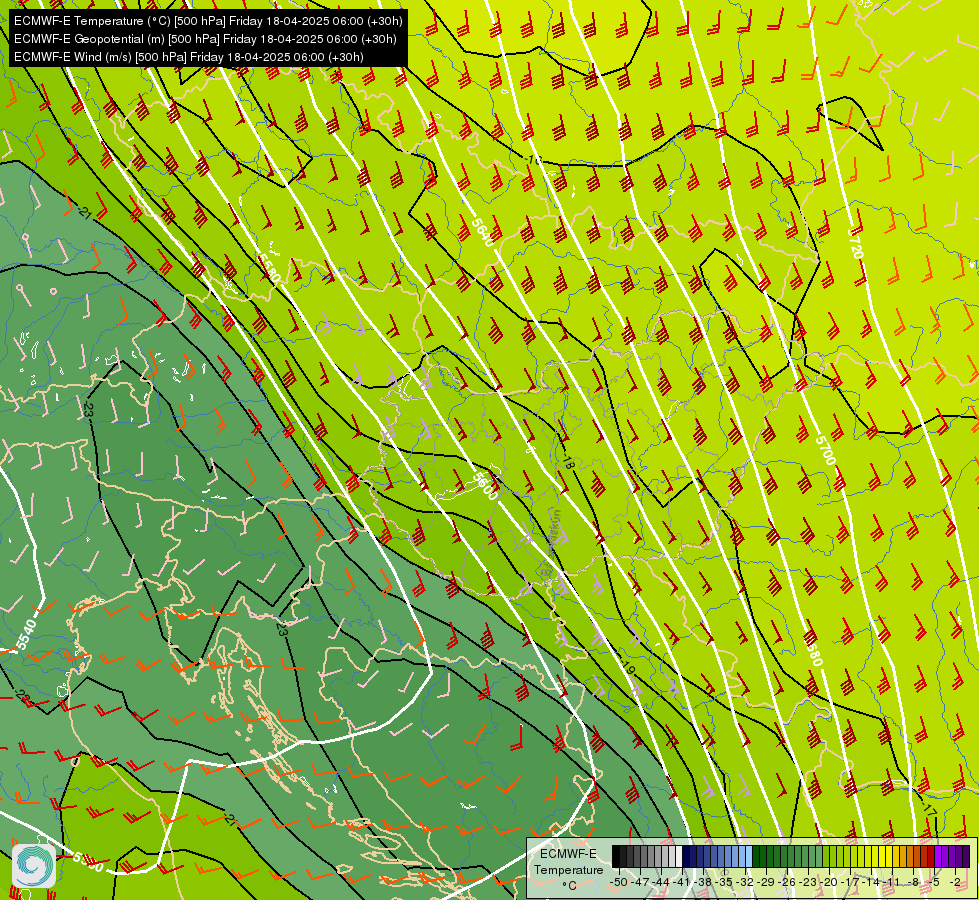Click the 5600 geopotential contour label
Viewport: 979px width, 900px height.
pyautogui.click(x=485, y=486)
